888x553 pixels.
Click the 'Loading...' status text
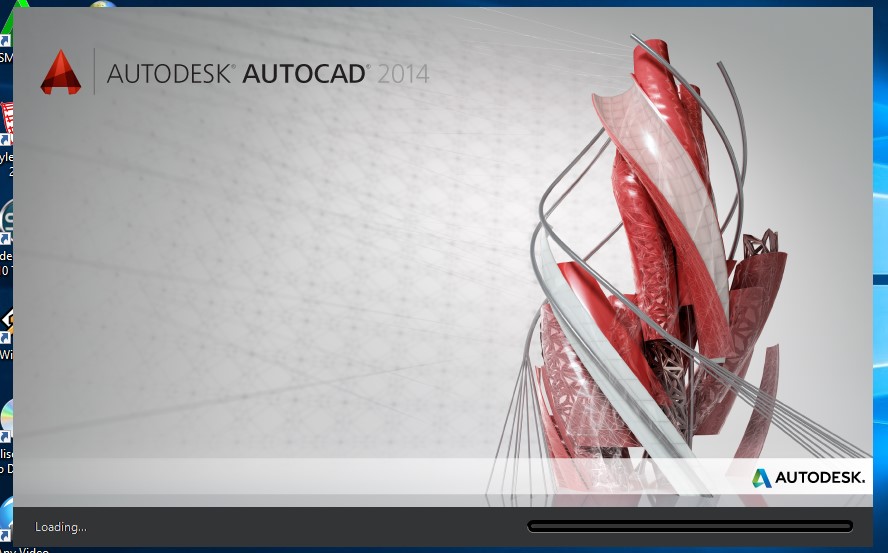click(61, 527)
